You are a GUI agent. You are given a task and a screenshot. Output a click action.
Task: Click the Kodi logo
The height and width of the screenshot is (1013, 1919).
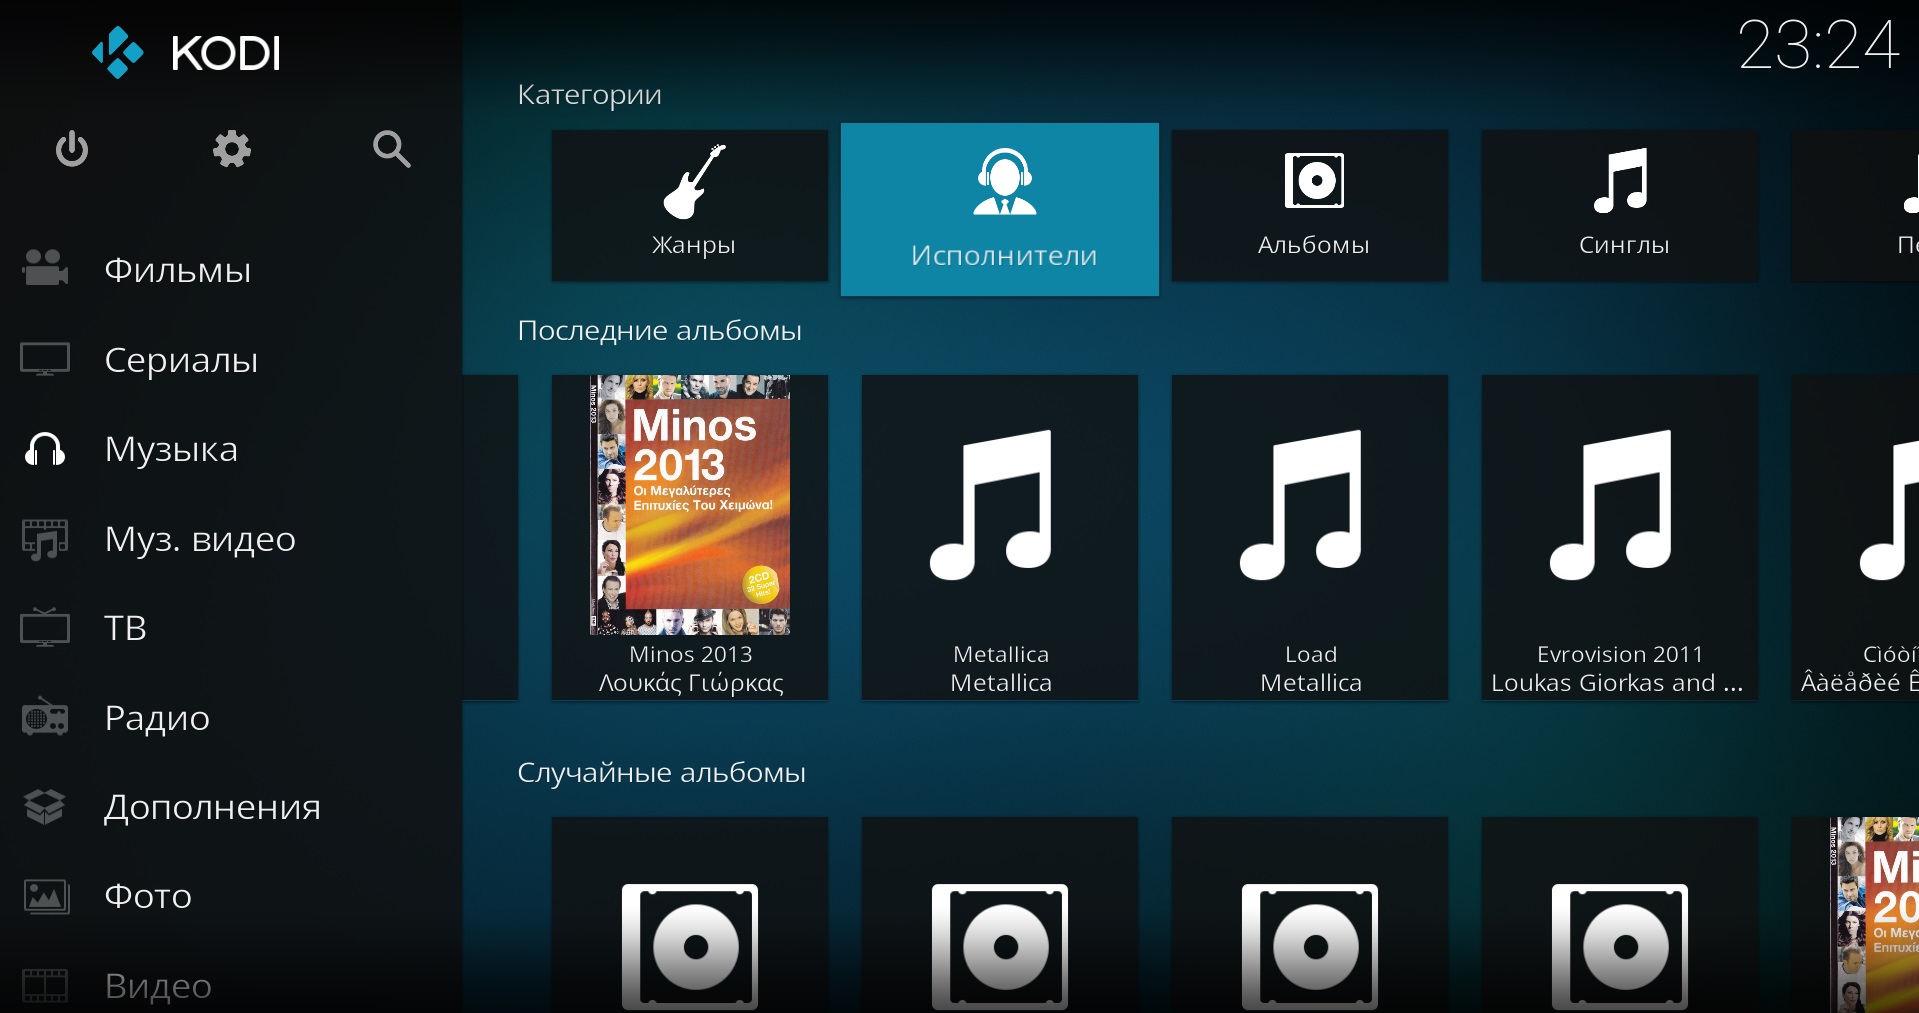(186, 52)
